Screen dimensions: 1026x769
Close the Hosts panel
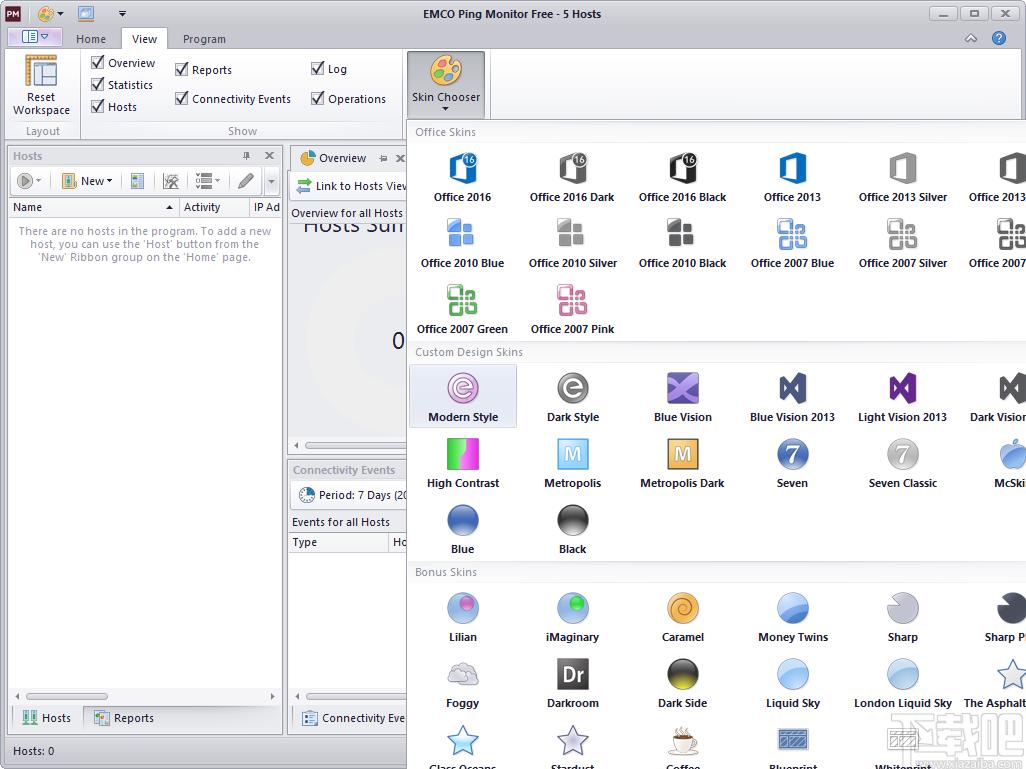click(x=269, y=156)
